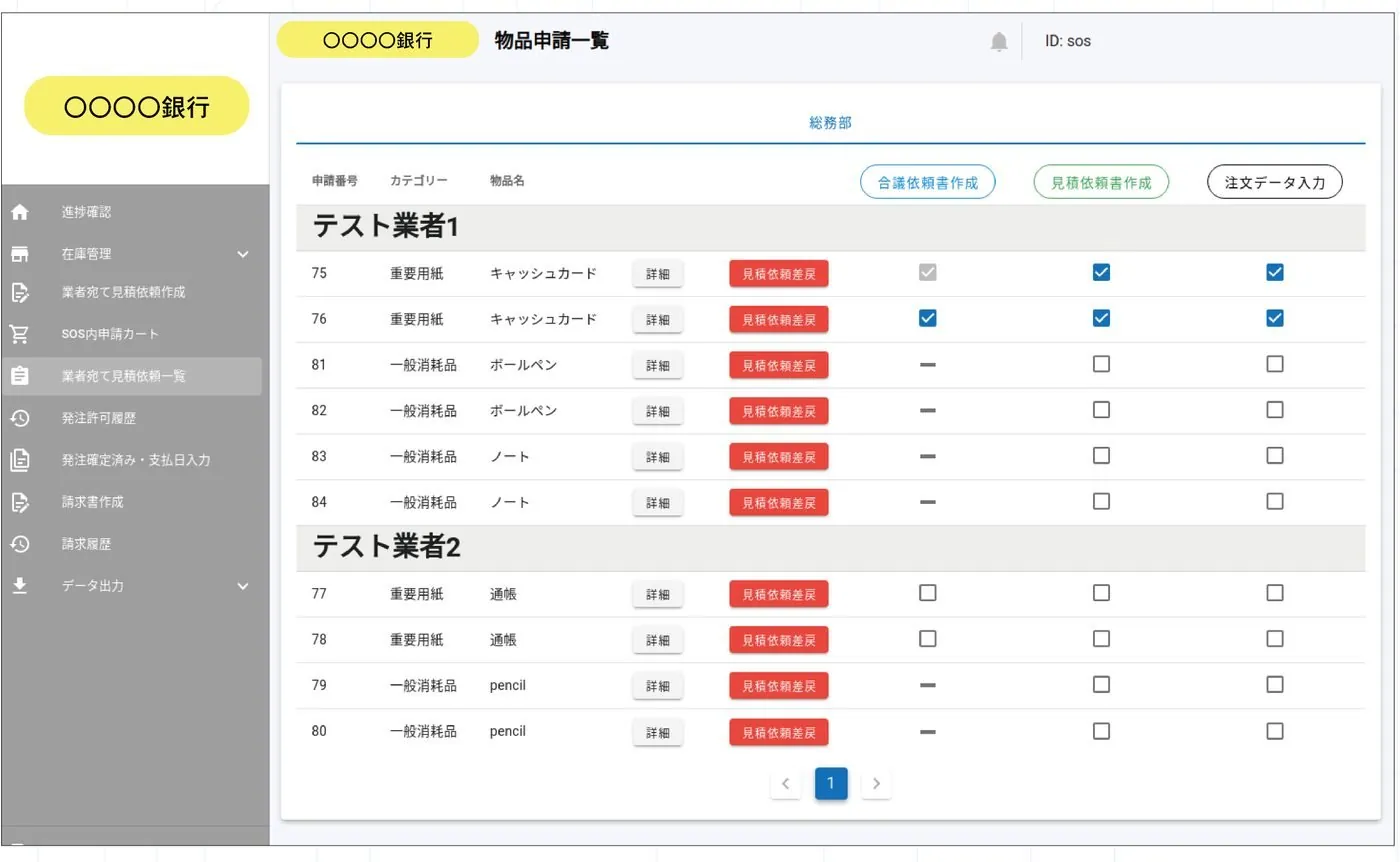The height and width of the screenshot is (862, 1400).
Task: Check 注文データ入力 checkbox for row 80
Action: [1275, 731]
